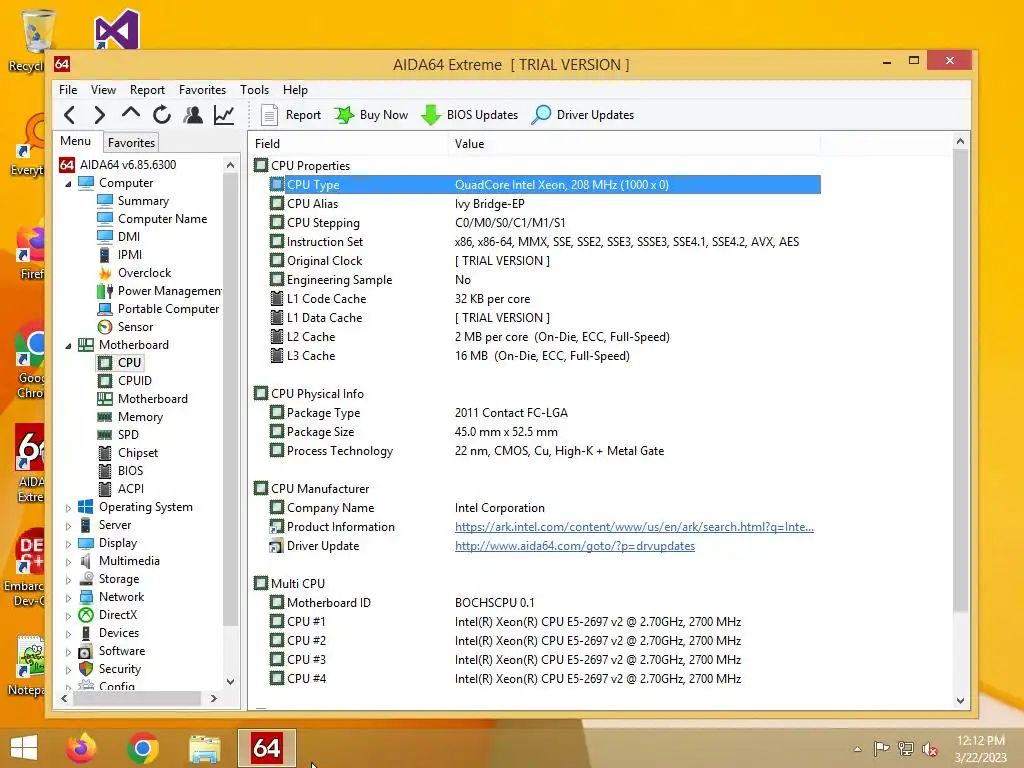Screen dimensions: 1024x768
Task: Launch Firefox from the taskbar
Action: 81,748
